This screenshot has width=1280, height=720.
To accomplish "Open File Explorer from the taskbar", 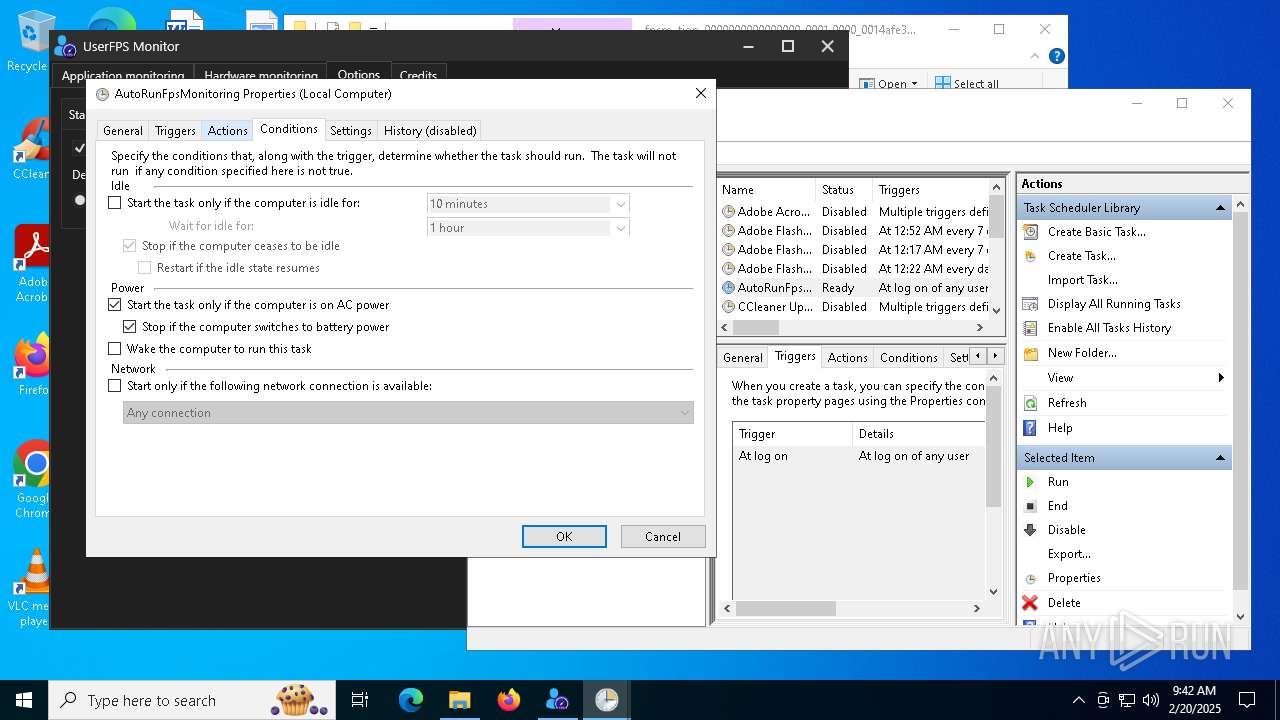I will pyautogui.click(x=459, y=700).
